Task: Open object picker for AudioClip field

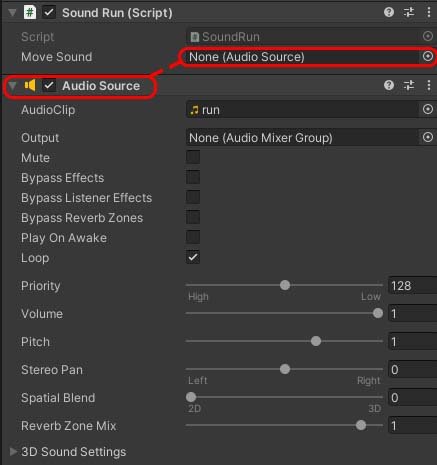Action: [428, 109]
